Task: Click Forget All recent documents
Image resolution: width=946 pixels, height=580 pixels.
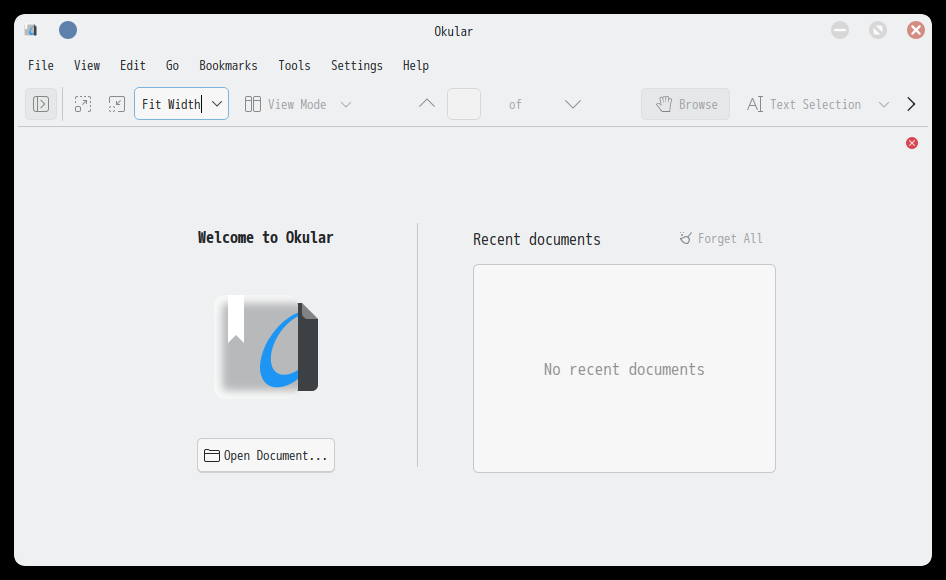Action: 721,238
